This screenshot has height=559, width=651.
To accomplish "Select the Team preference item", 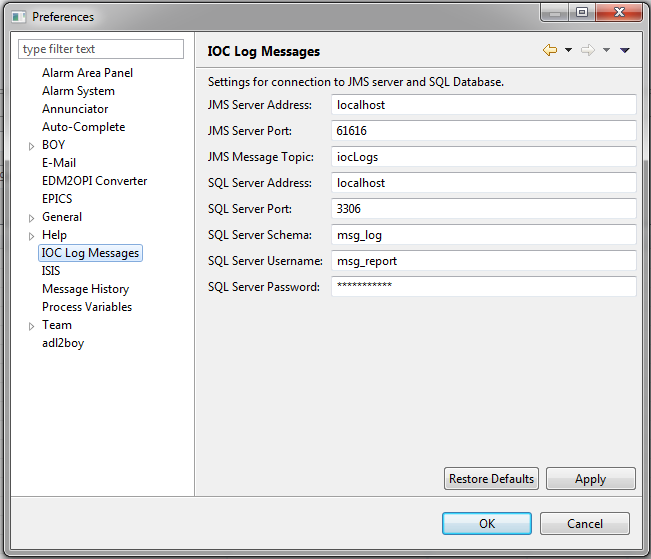I will pyautogui.click(x=56, y=325).
